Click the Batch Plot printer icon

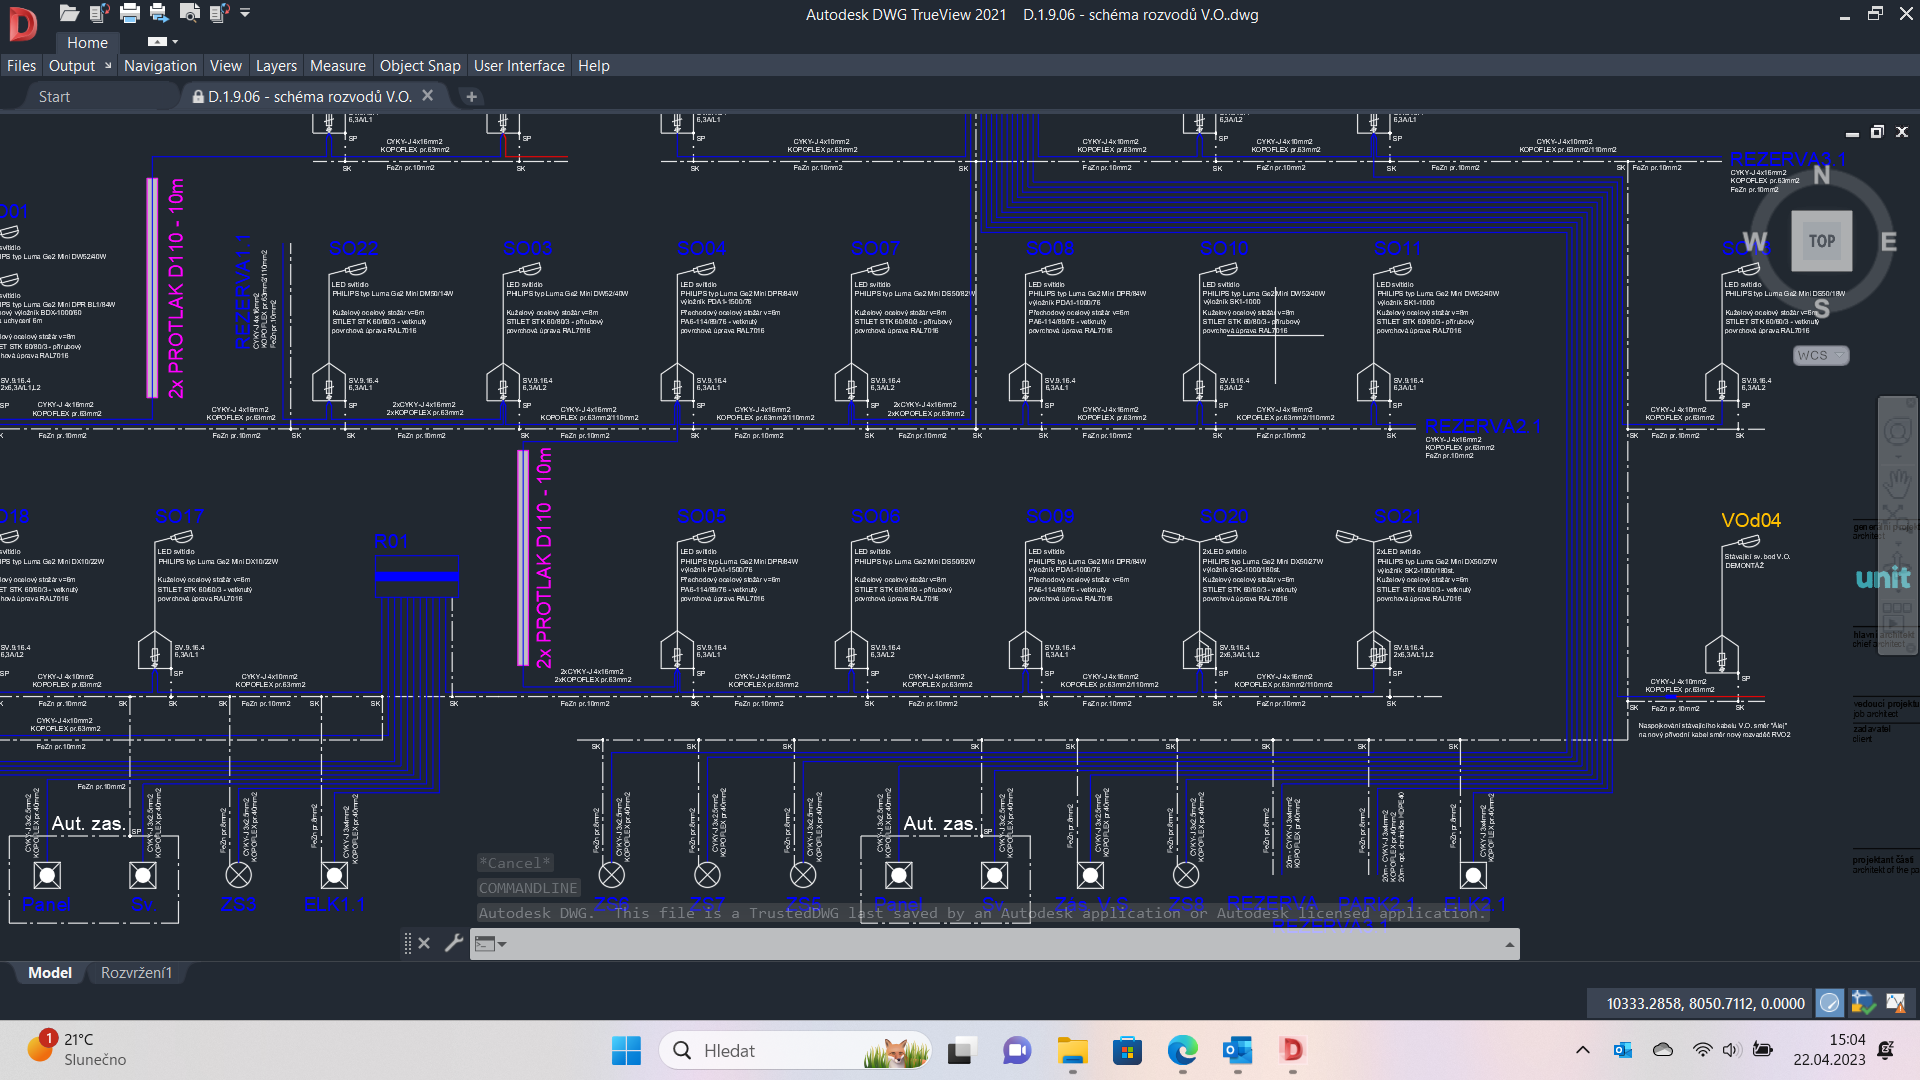(159, 13)
